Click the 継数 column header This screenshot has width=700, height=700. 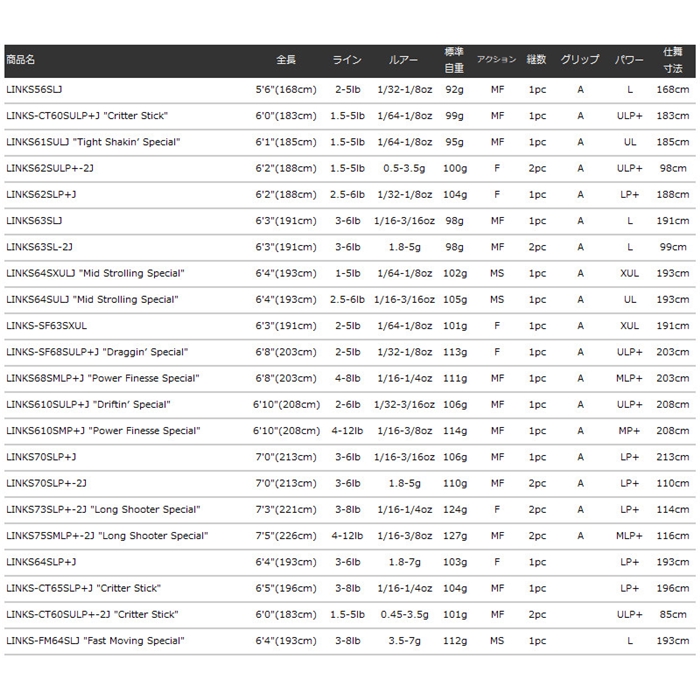(x=536, y=60)
